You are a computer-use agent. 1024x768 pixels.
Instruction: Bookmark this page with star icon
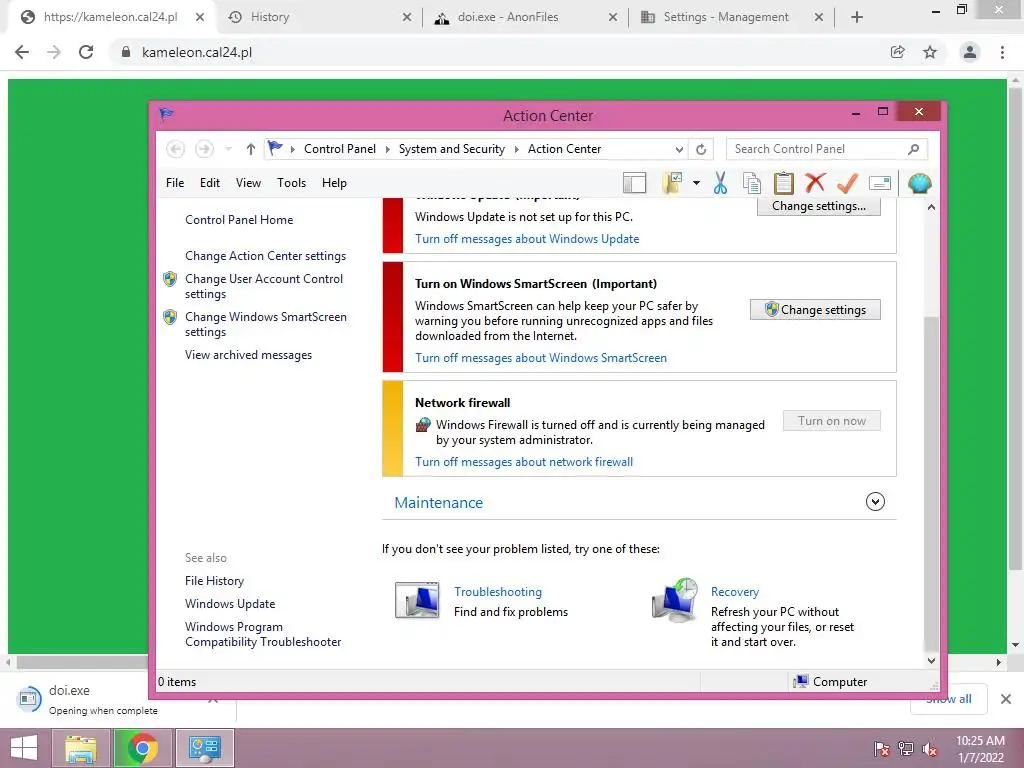pyautogui.click(x=930, y=52)
